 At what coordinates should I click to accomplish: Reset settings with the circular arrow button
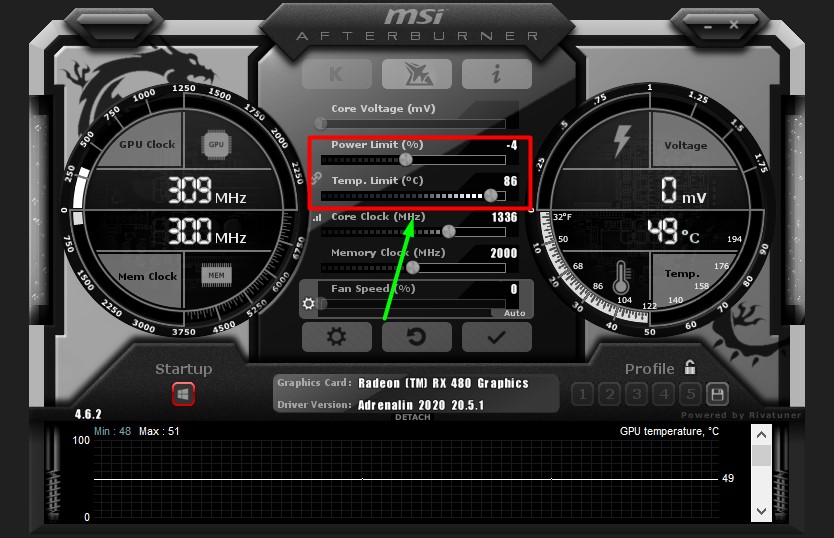point(417,337)
